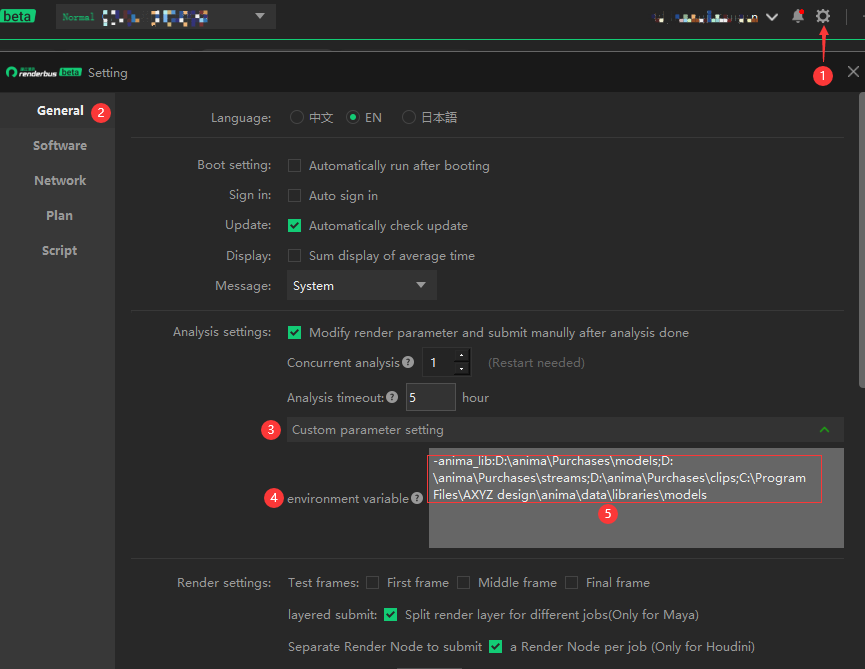Enable Auto sign in
This screenshot has width=865, height=669.
click(x=294, y=195)
